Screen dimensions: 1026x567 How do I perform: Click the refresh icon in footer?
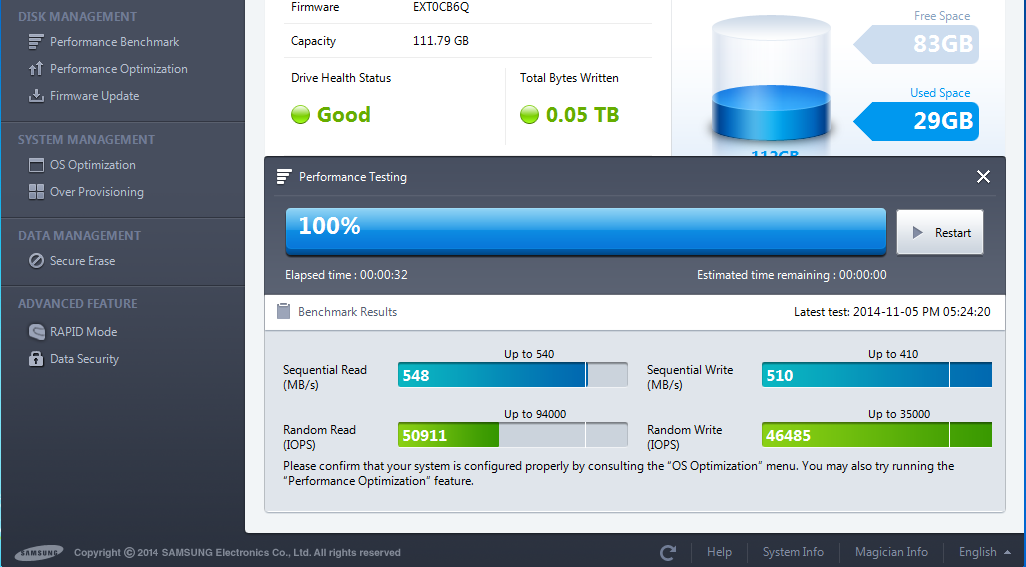click(668, 553)
